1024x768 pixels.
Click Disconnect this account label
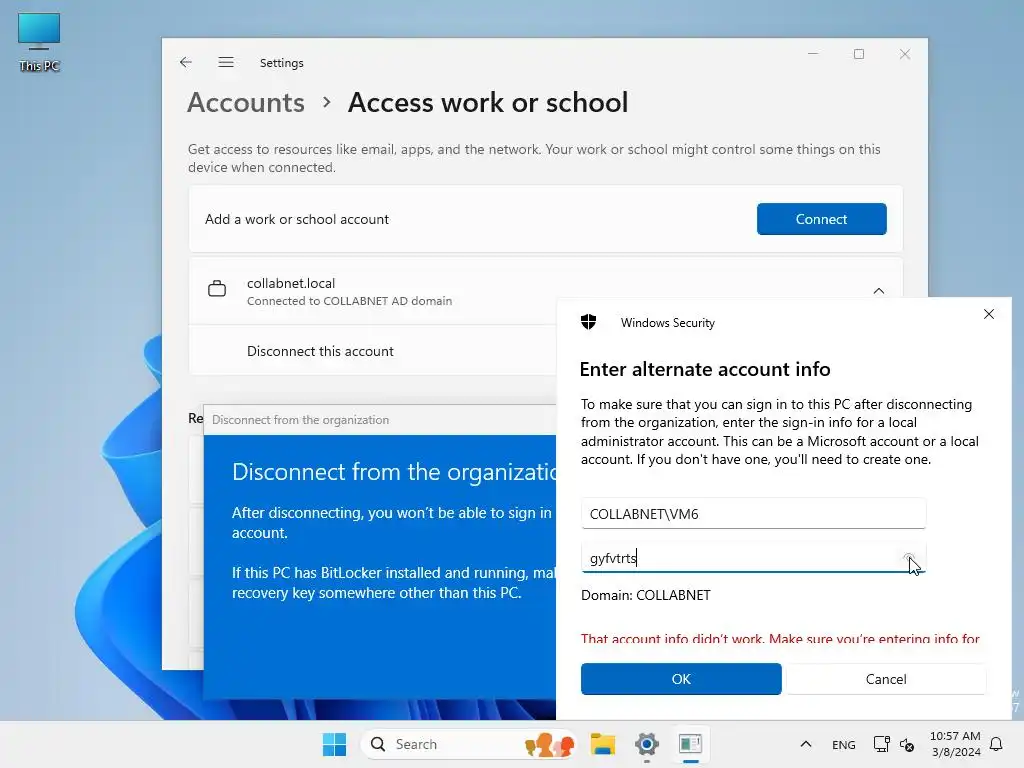320,351
